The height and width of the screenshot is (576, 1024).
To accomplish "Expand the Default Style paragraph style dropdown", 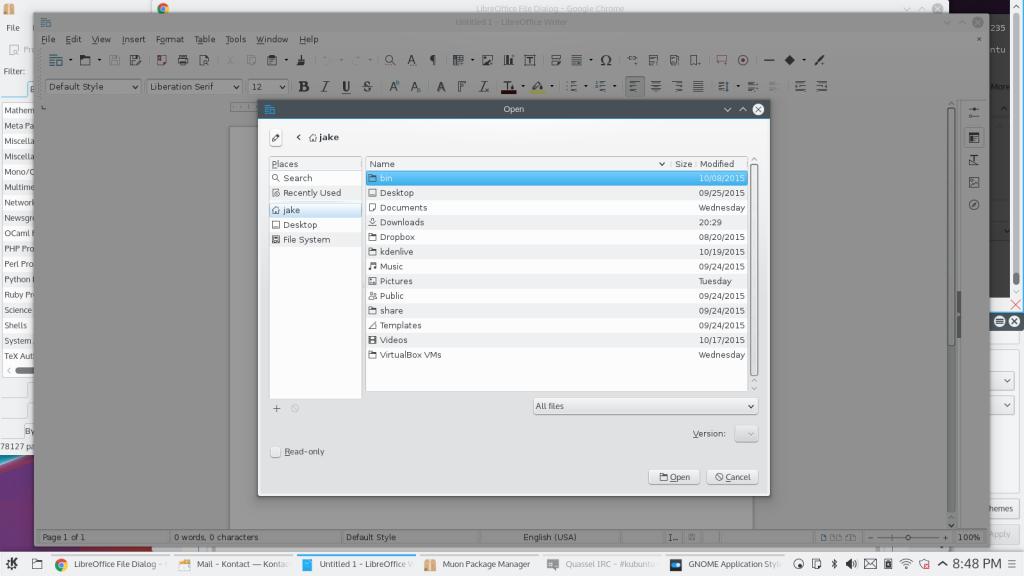I will click(x=93, y=87).
